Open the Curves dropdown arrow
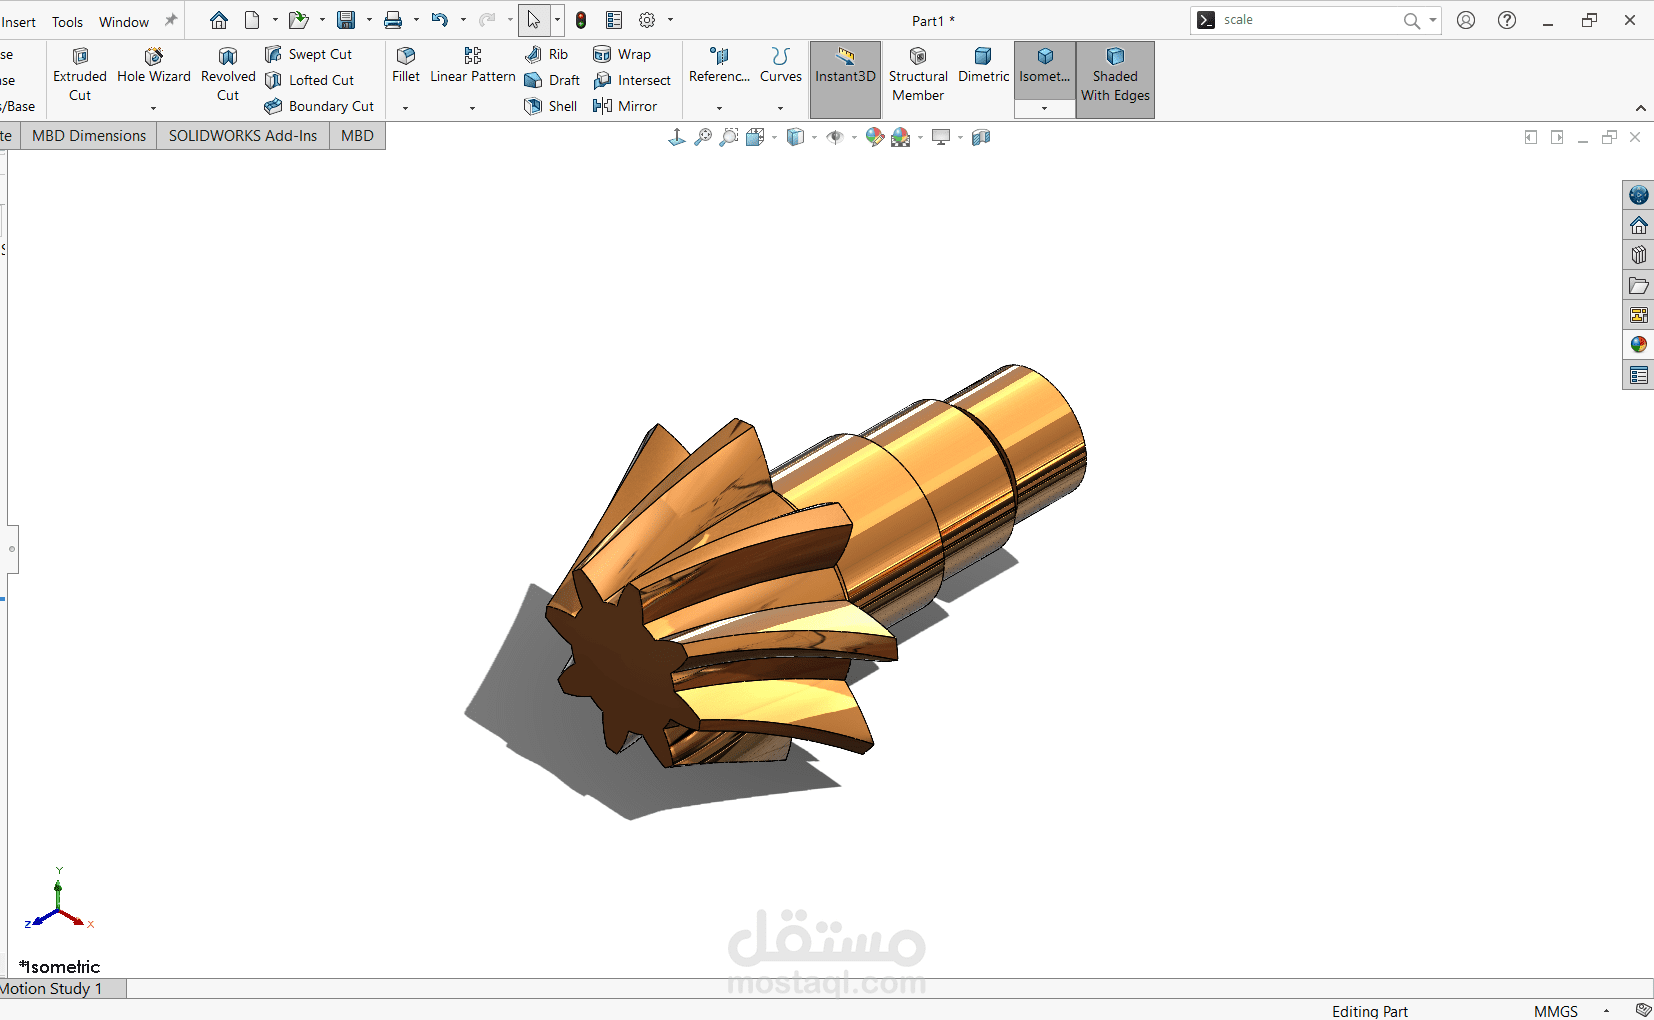 (x=780, y=108)
